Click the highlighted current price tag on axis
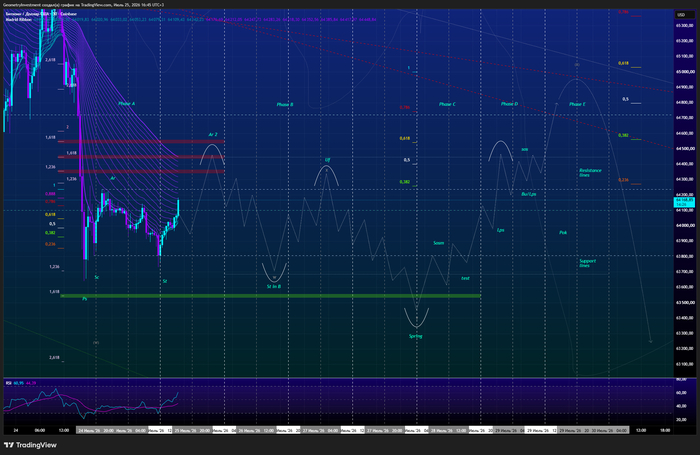This screenshot has width=700, height=455. [x=683, y=202]
